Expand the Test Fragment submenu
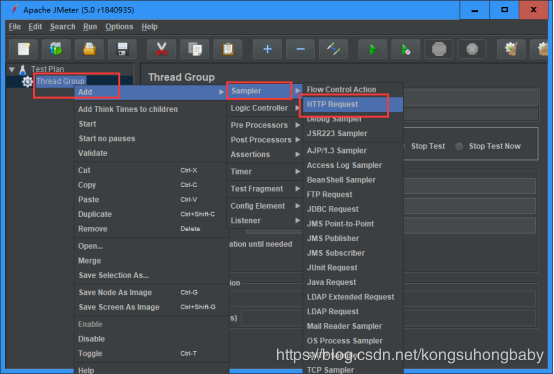This screenshot has width=554, height=374. point(265,189)
